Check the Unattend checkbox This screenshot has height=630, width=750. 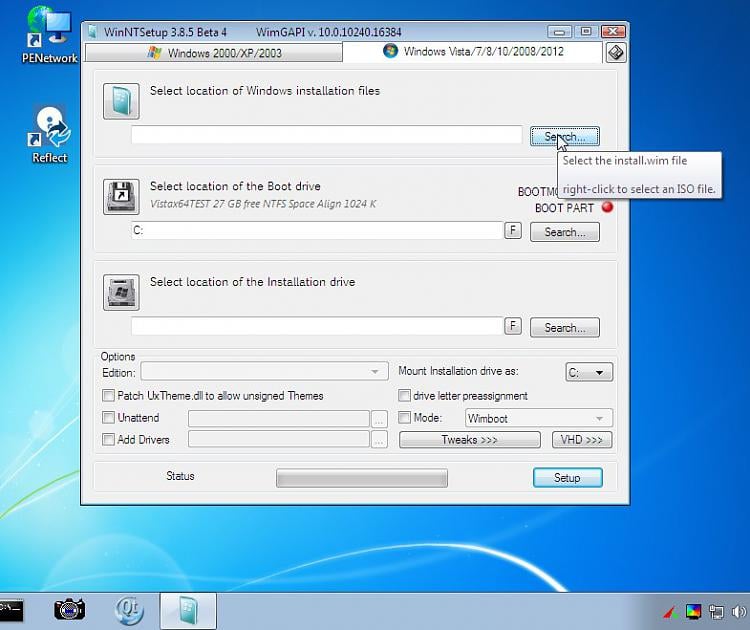coord(109,417)
